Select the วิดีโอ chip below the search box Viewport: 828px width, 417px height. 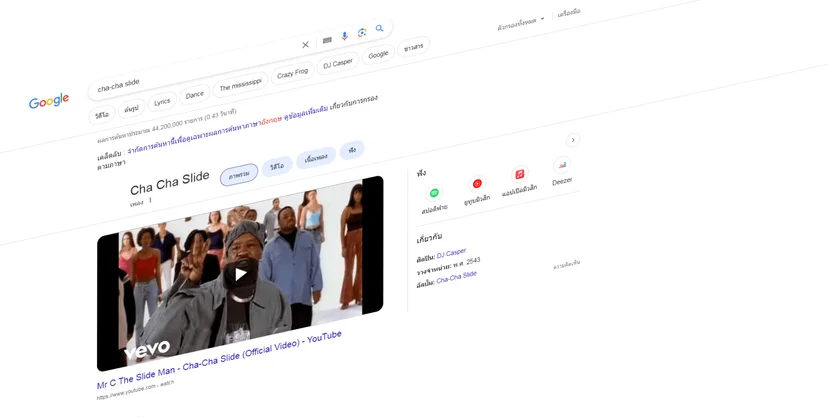102,115
